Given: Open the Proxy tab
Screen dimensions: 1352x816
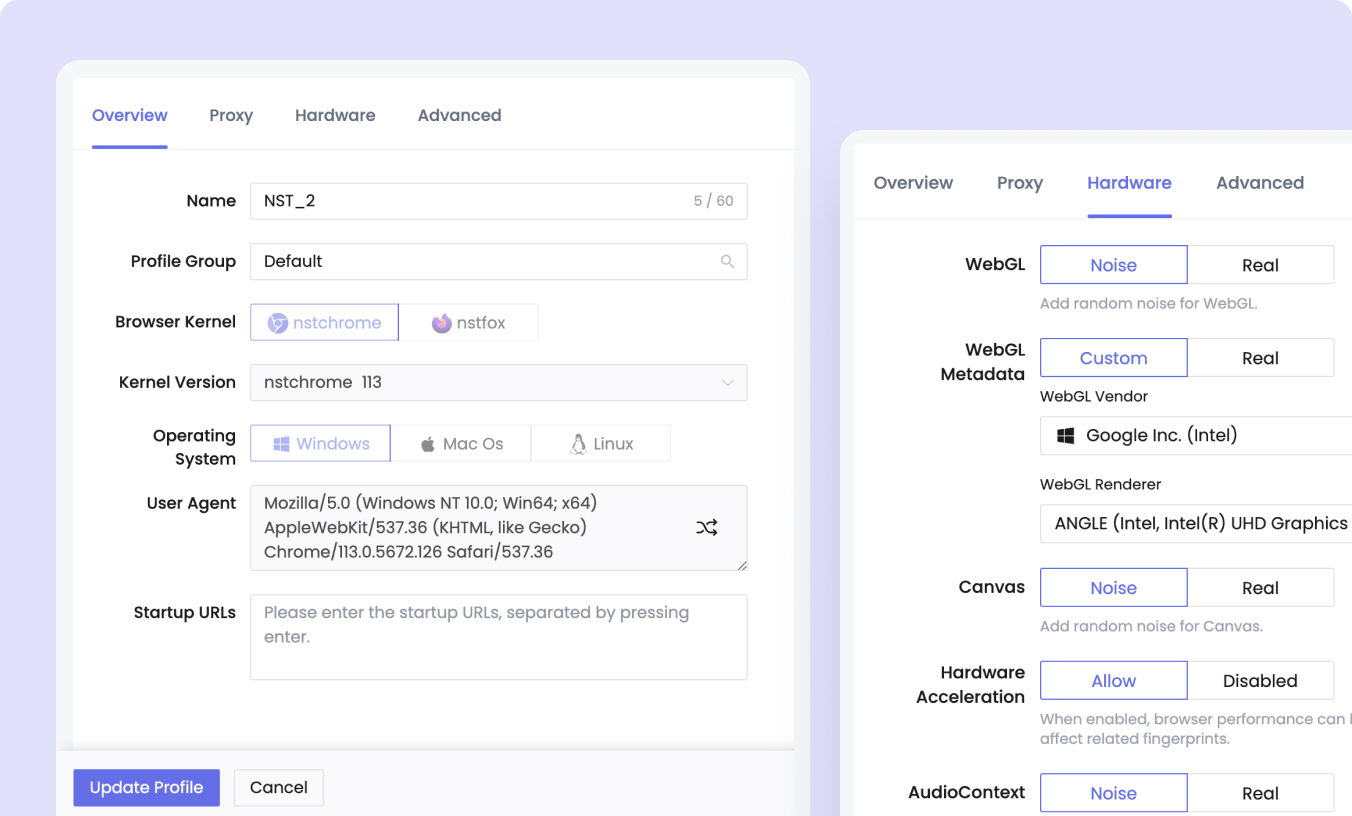Looking at the screenshot, I should click(231, 115).
